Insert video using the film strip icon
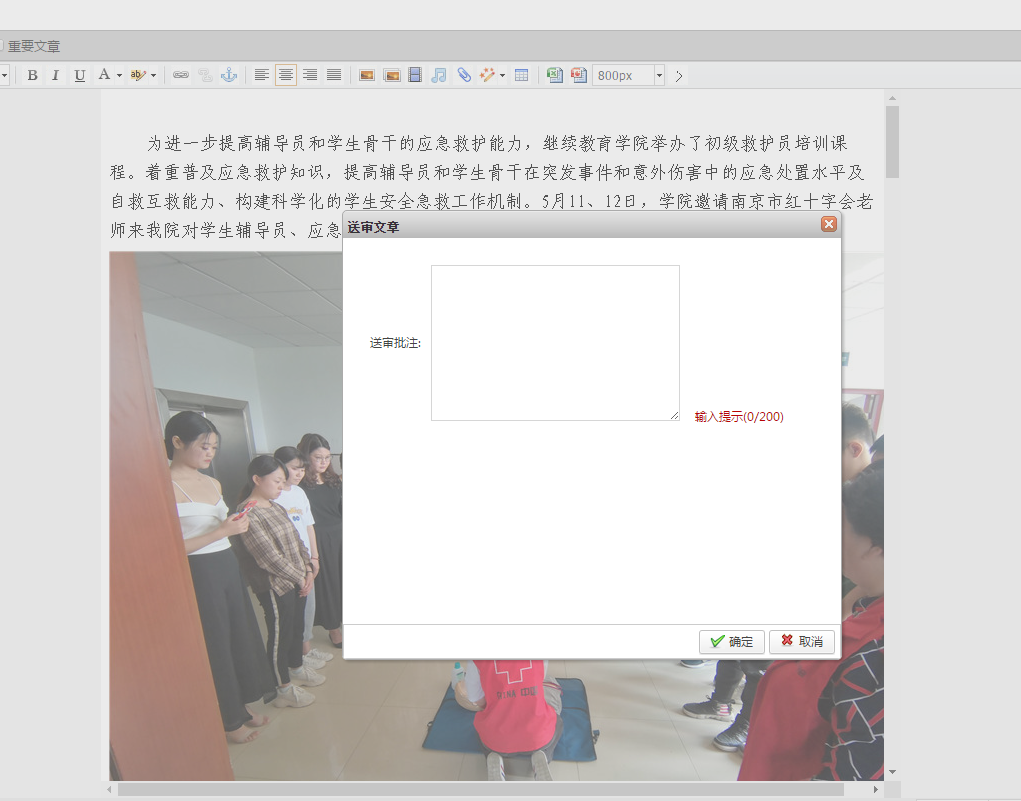 (x=415, y=76)
